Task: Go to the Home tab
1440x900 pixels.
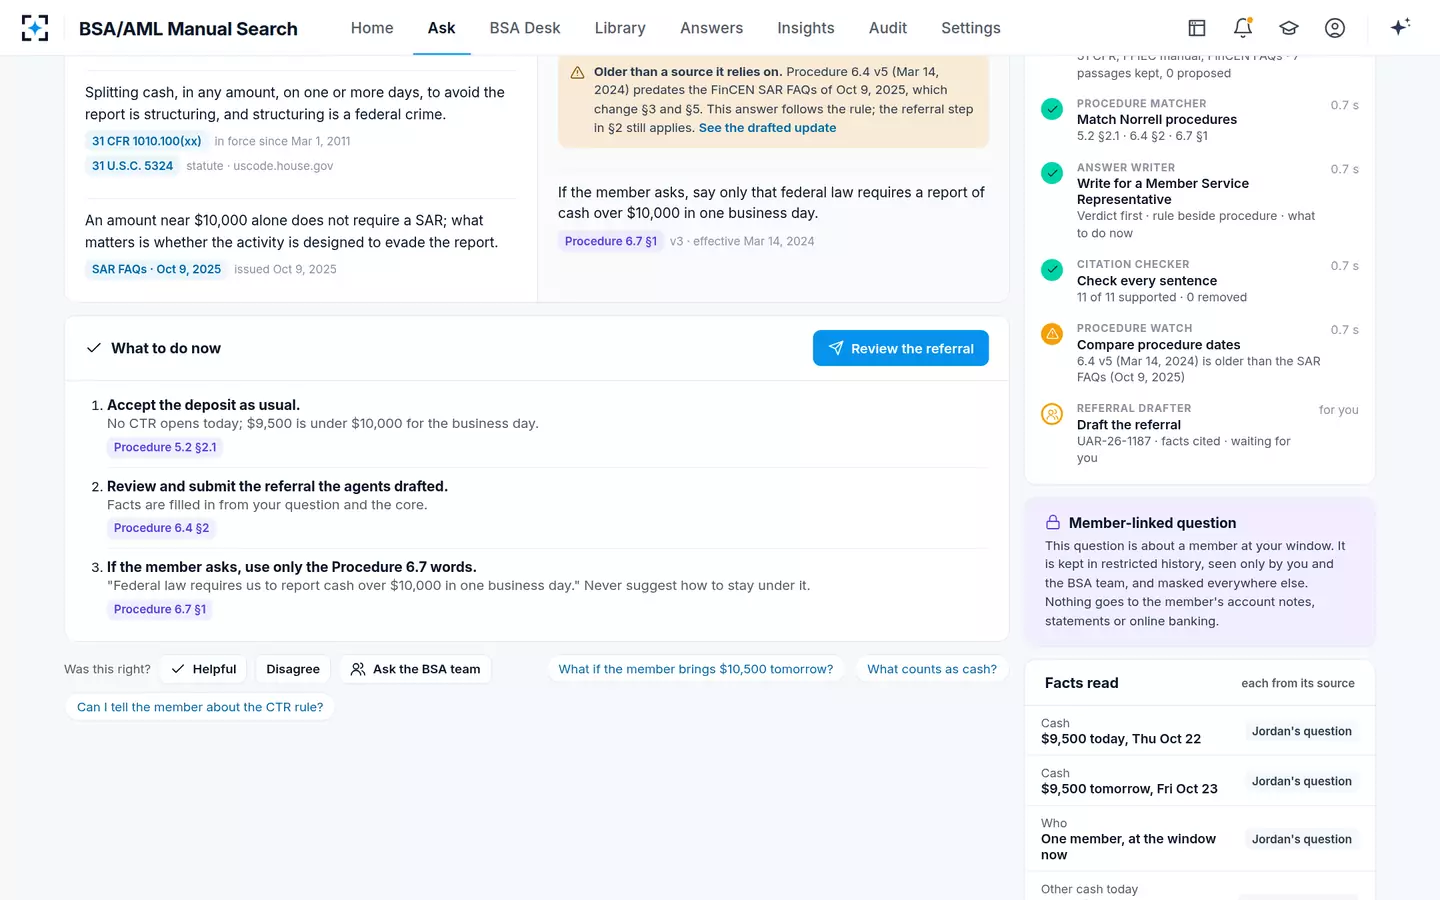Action: [x=372, y=28]
